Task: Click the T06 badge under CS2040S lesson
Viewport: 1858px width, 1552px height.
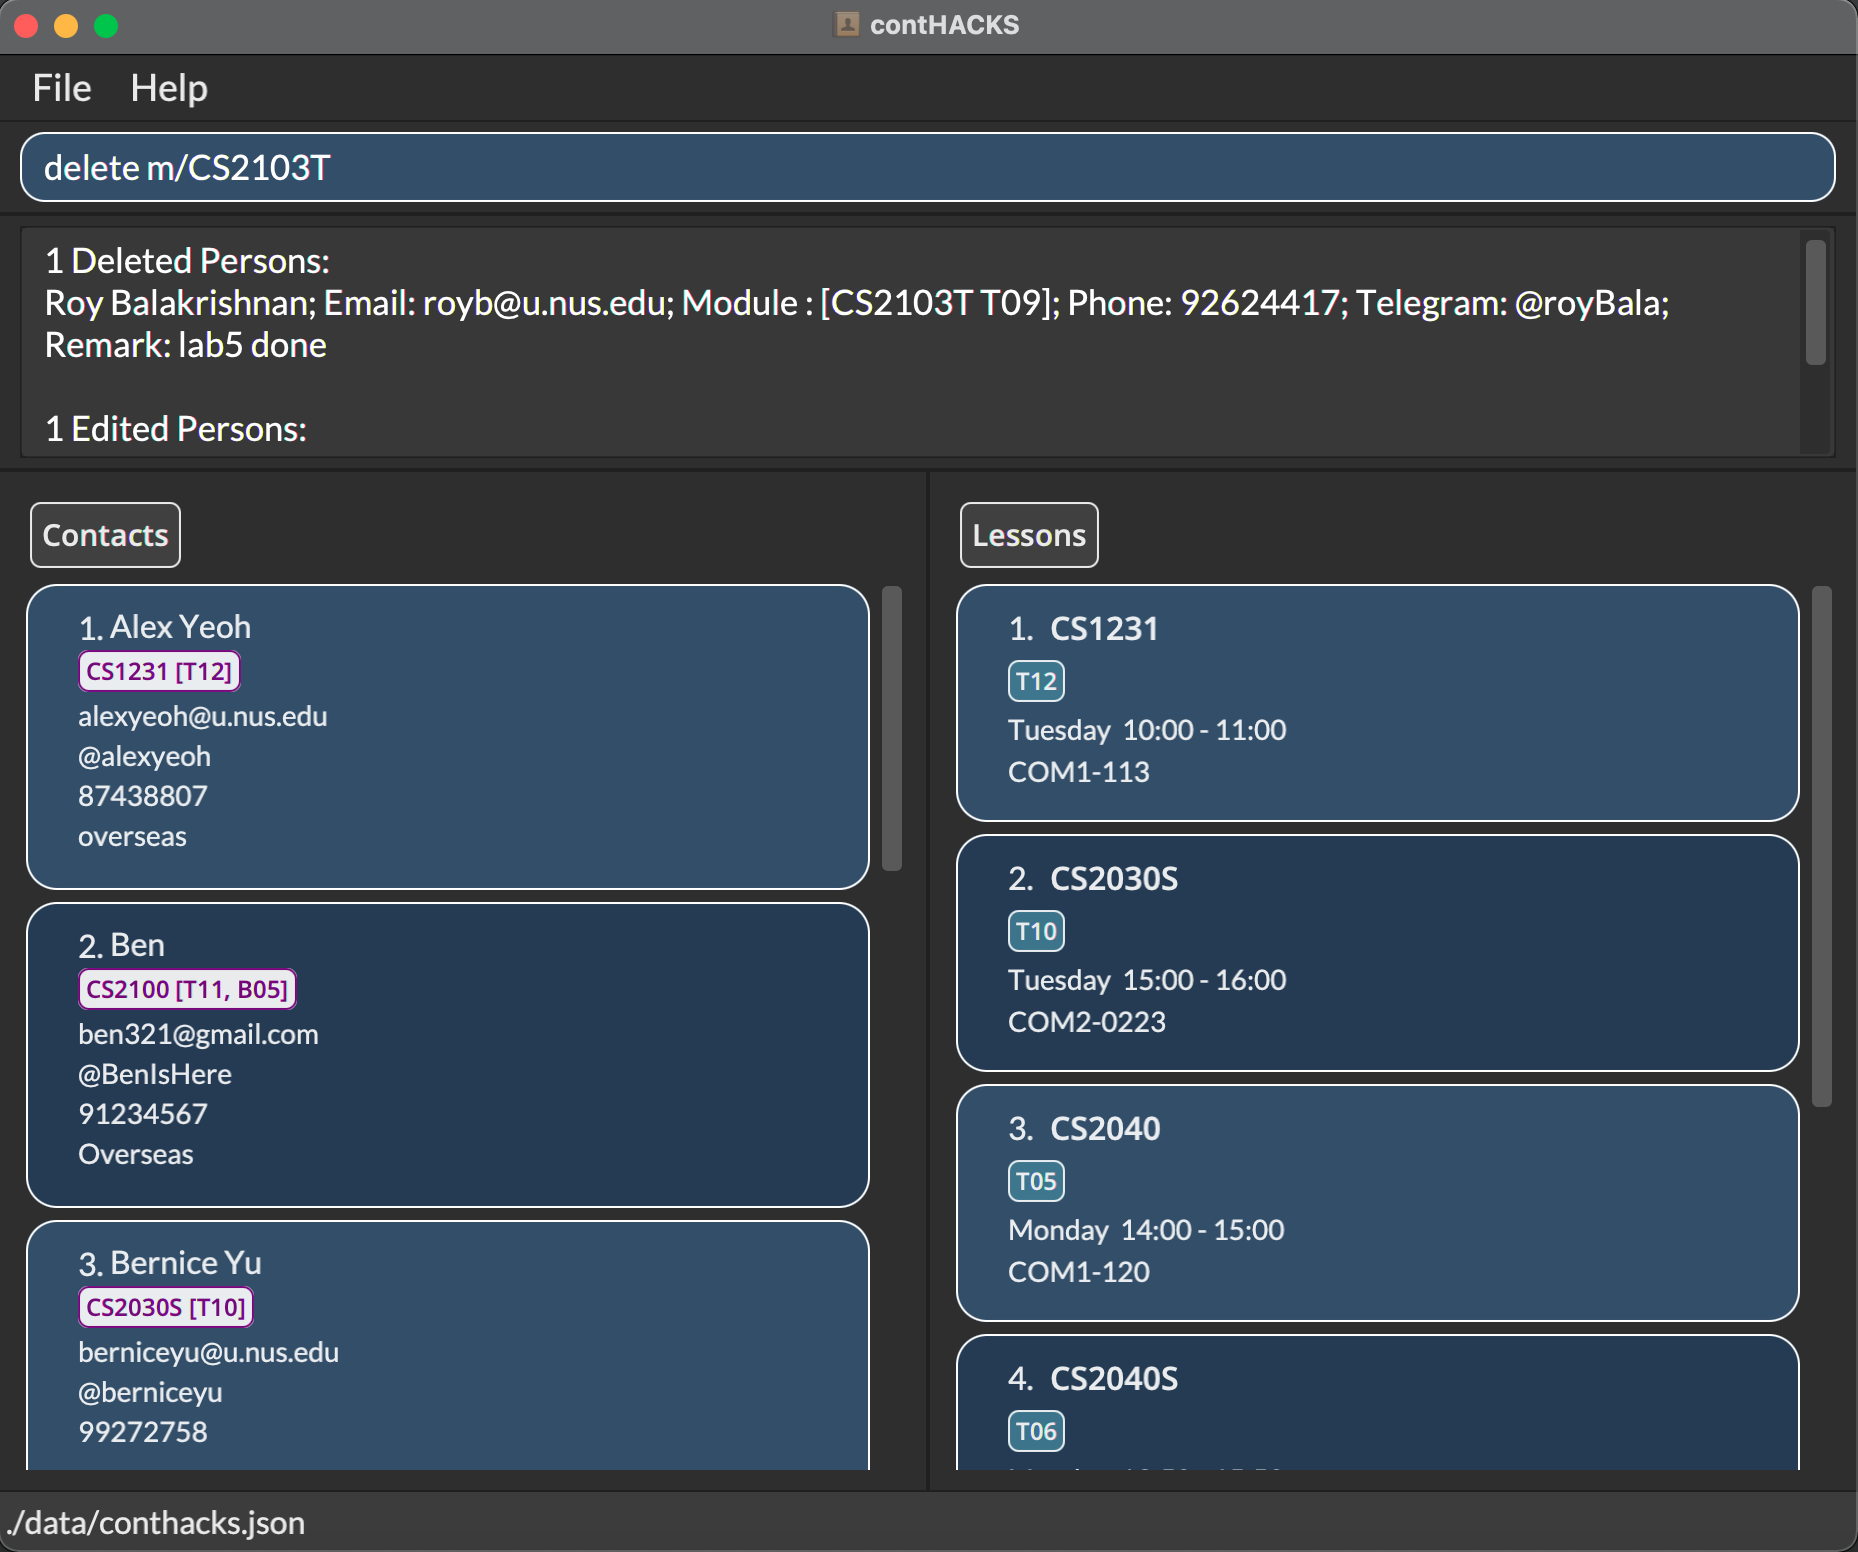Action: point(1035,1432)
